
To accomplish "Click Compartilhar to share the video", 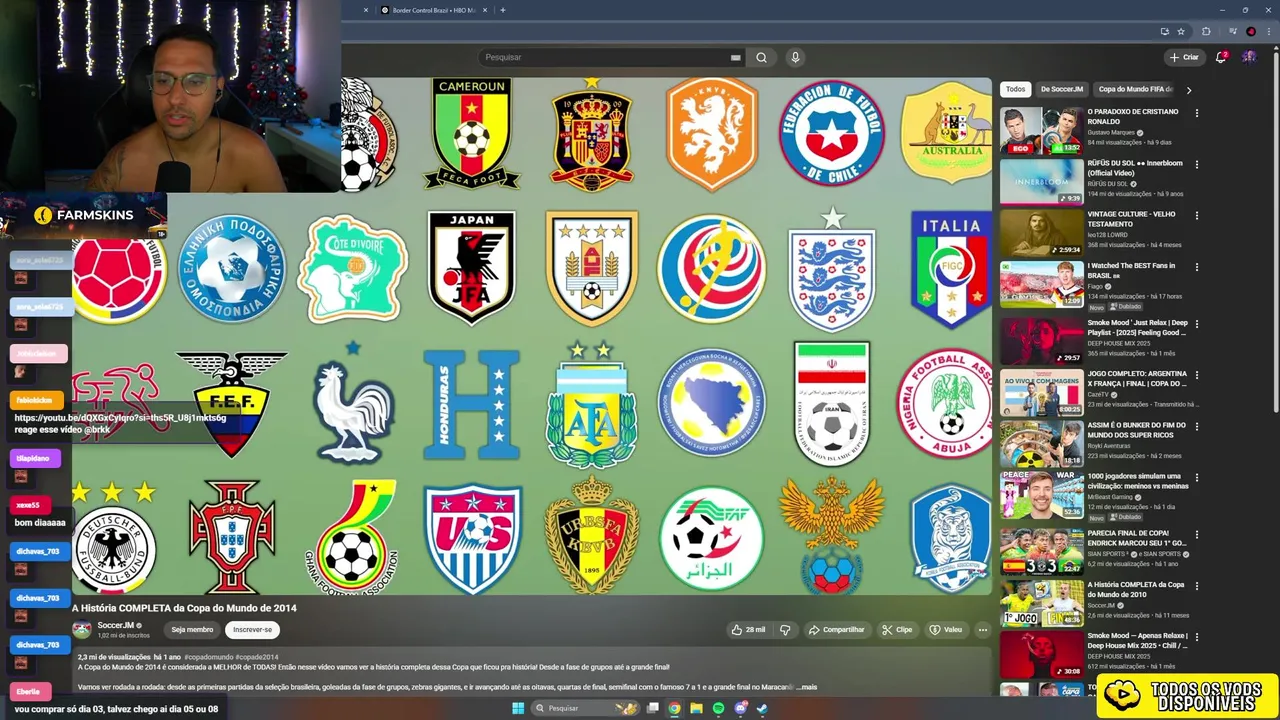I will (x=836, y=630).
